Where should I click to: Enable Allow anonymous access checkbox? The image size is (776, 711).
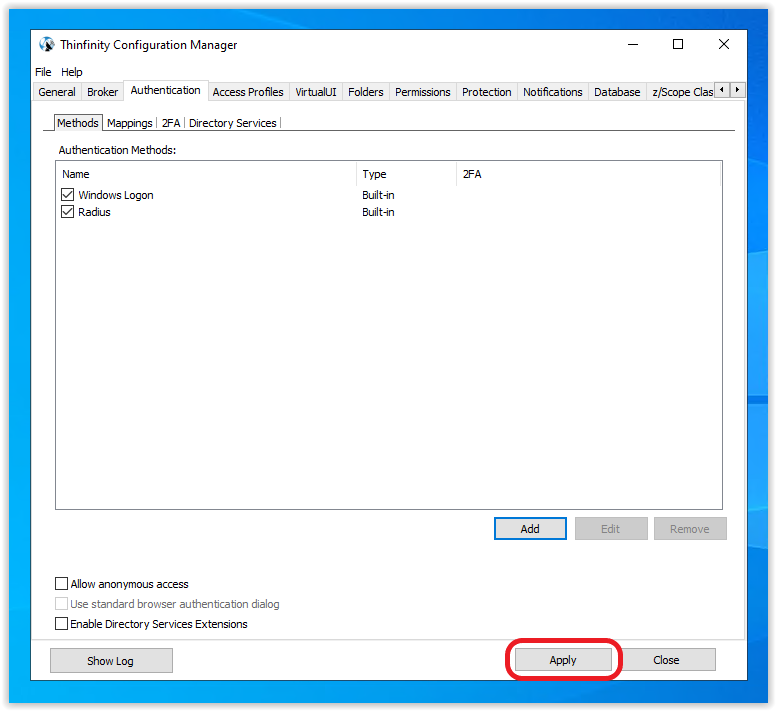[x=61, y=584]
